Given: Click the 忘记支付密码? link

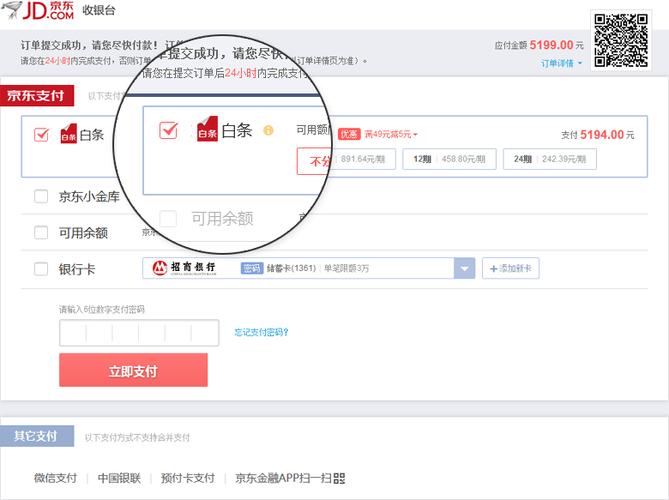Looking at the screenshot, I should point(262,332).
